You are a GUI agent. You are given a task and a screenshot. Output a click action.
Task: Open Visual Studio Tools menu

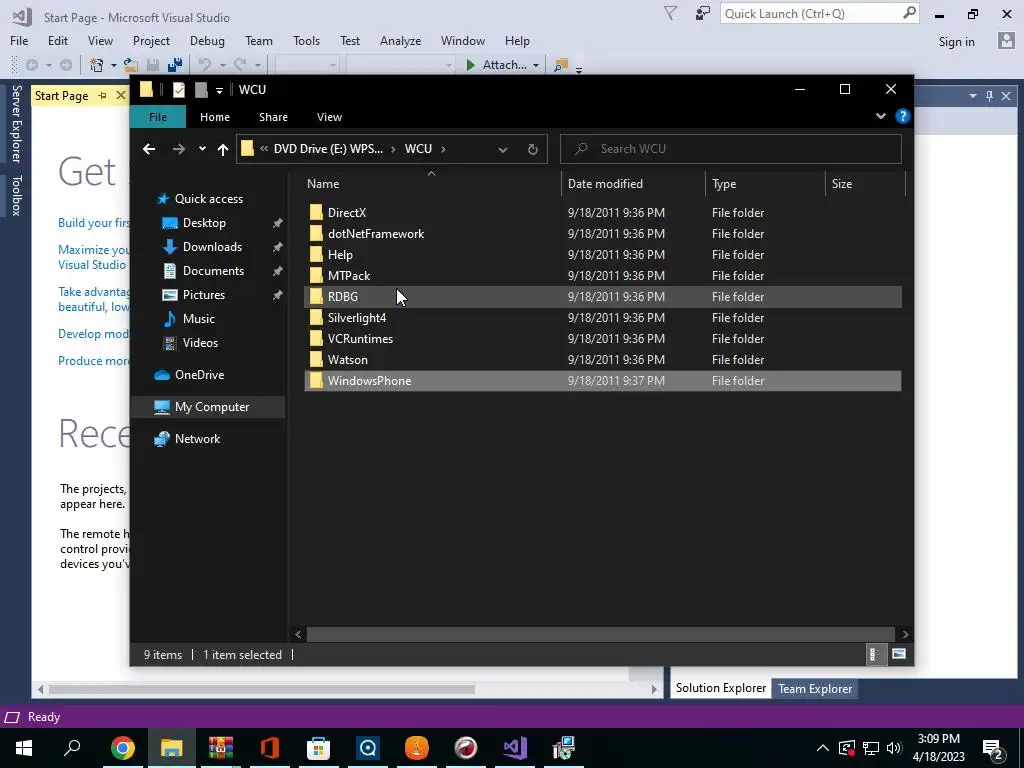point(306,40)
